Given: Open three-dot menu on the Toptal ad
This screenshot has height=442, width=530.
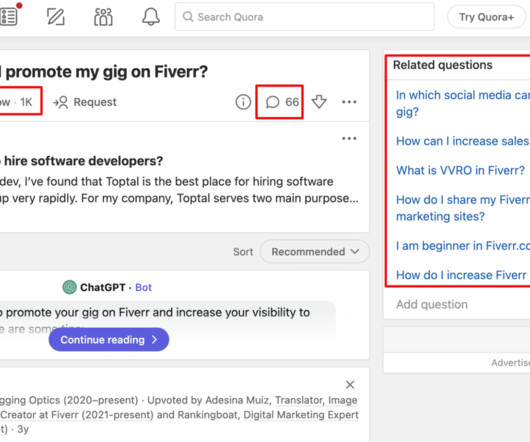Looking at the screenshot, I should [x=349, y=138].
